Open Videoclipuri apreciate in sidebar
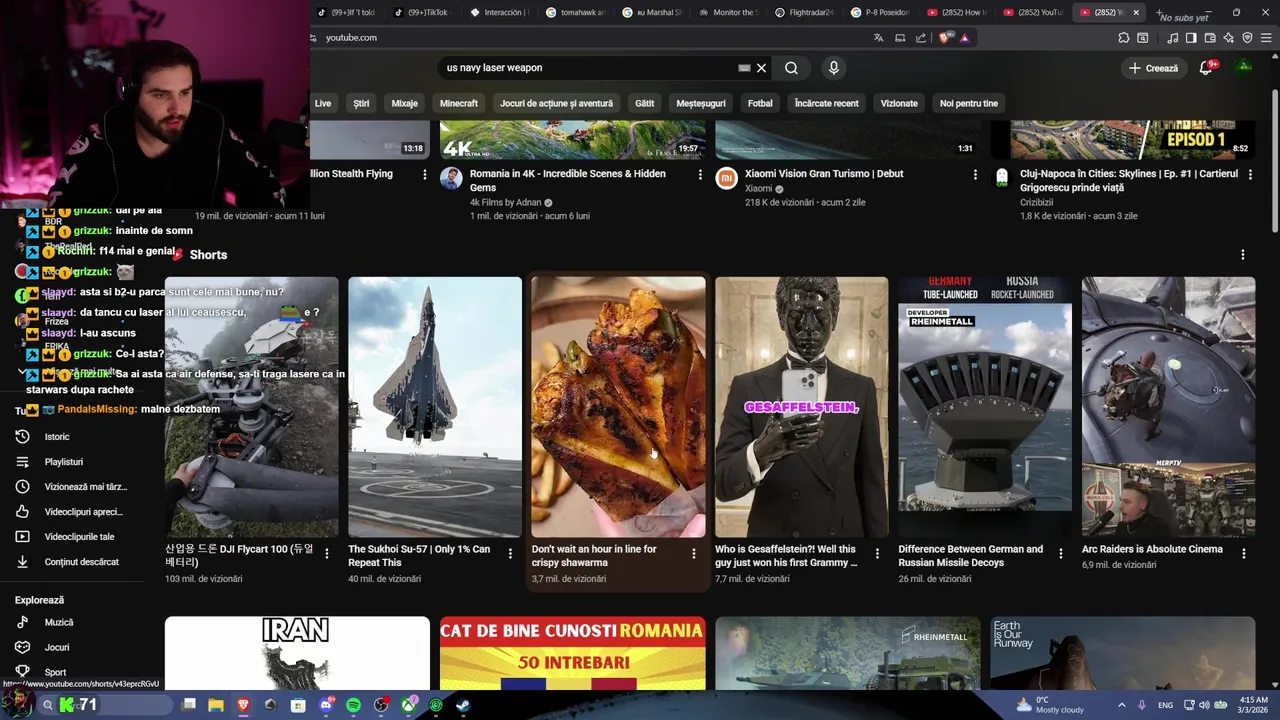This screenshot has height=720, width=1280. click(x=83, y=512)
